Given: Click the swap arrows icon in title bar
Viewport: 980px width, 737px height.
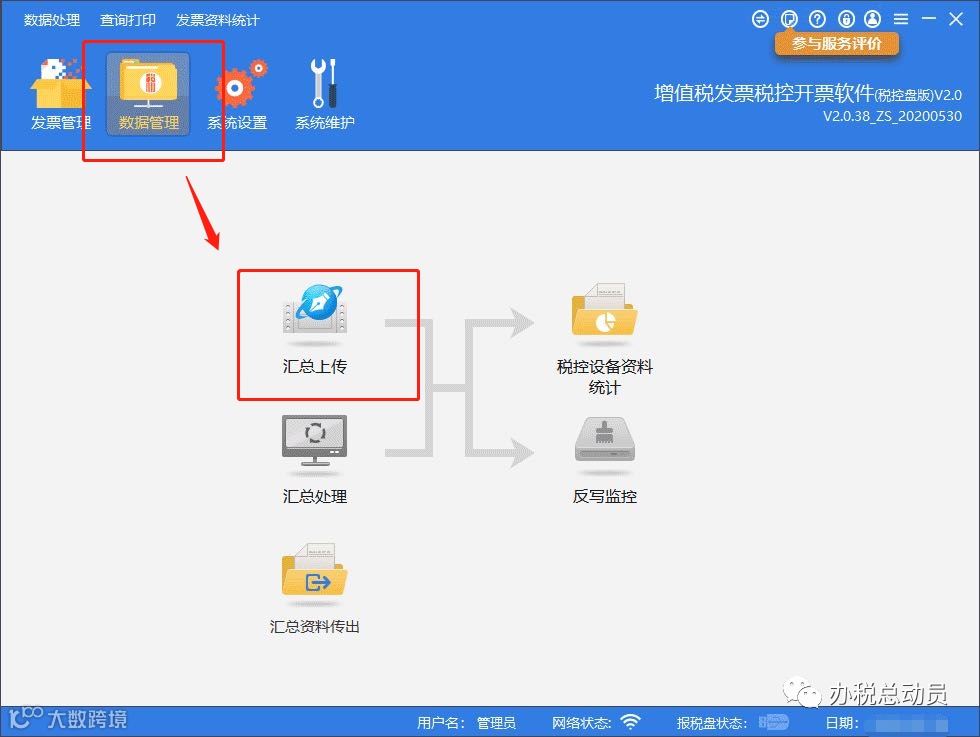Looking at the screenshot, I should pyautogui.click(x=760, y=19).
